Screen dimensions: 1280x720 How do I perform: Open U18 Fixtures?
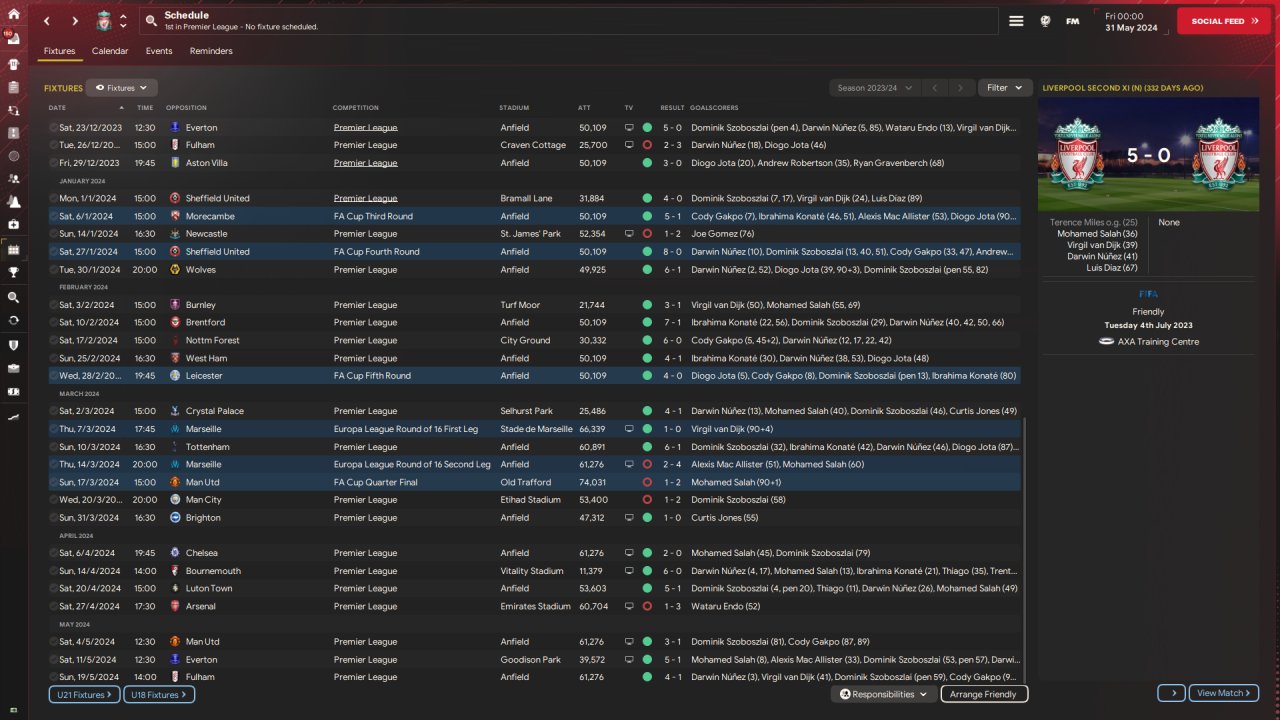coord(159,694)
